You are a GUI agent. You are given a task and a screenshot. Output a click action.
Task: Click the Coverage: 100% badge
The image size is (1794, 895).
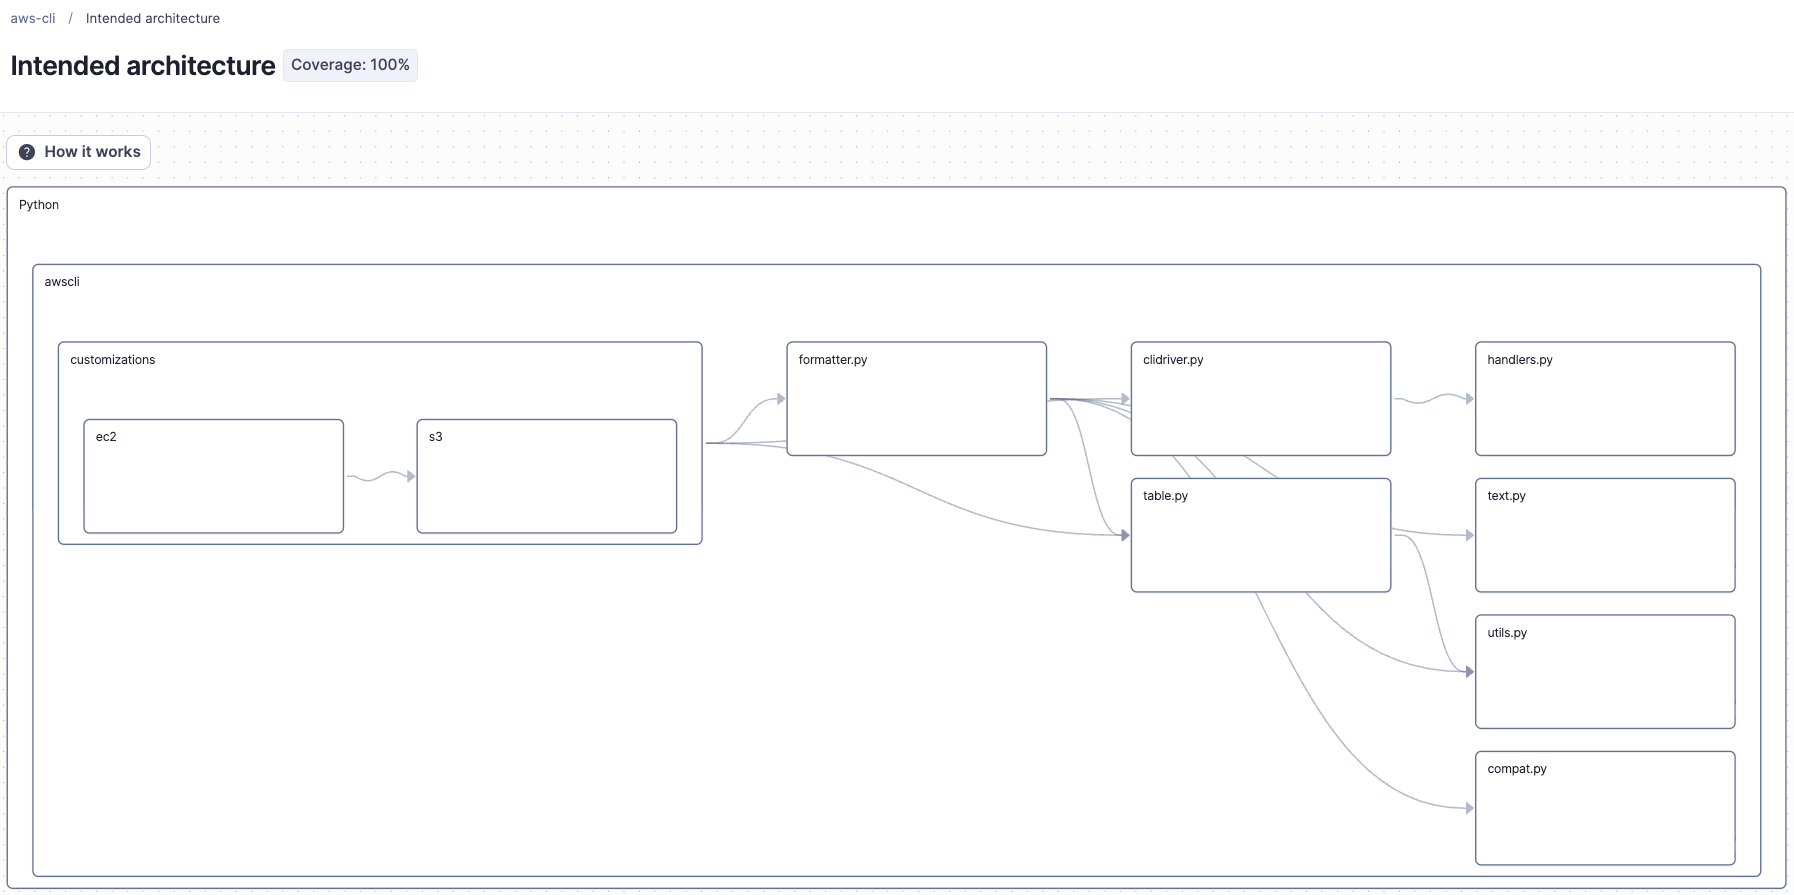pyautogui.click(x=350, y=65)
